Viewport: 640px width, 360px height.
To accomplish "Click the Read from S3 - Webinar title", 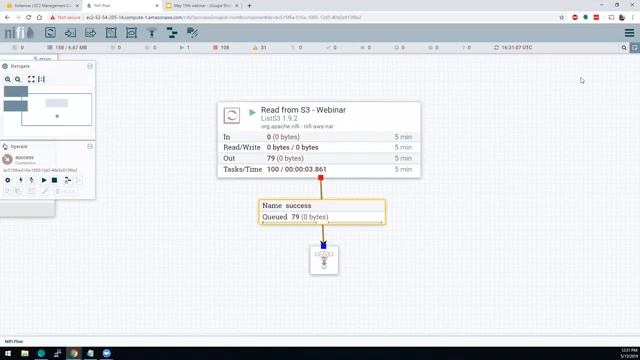I will [303, 110].
